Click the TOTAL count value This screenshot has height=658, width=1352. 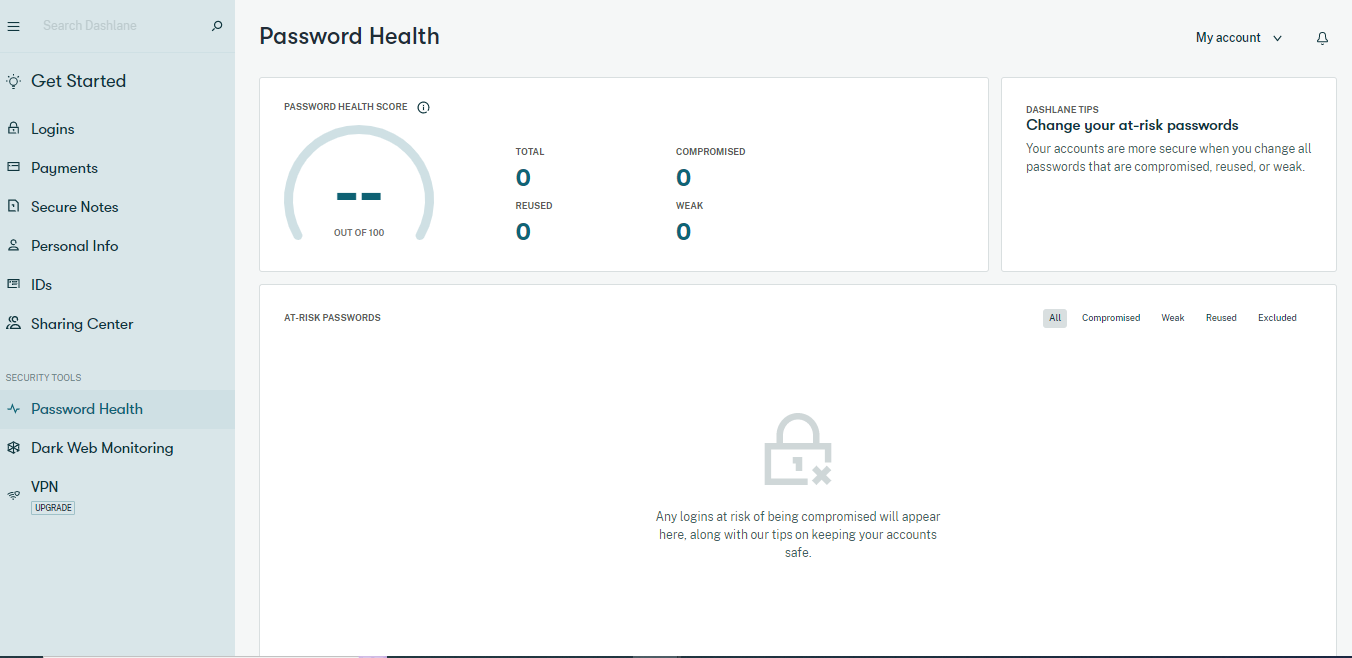point(523,178)
